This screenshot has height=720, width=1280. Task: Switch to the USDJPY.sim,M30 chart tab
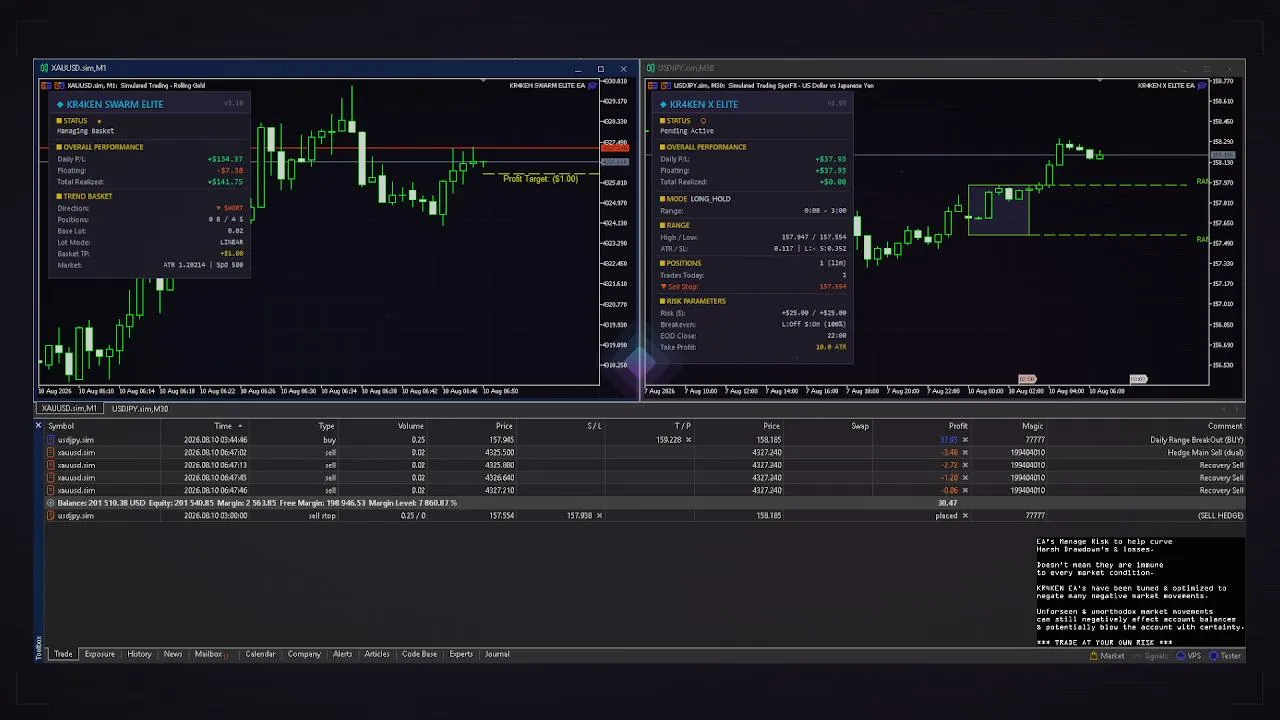pyautogui.click(x=140, y=409)
